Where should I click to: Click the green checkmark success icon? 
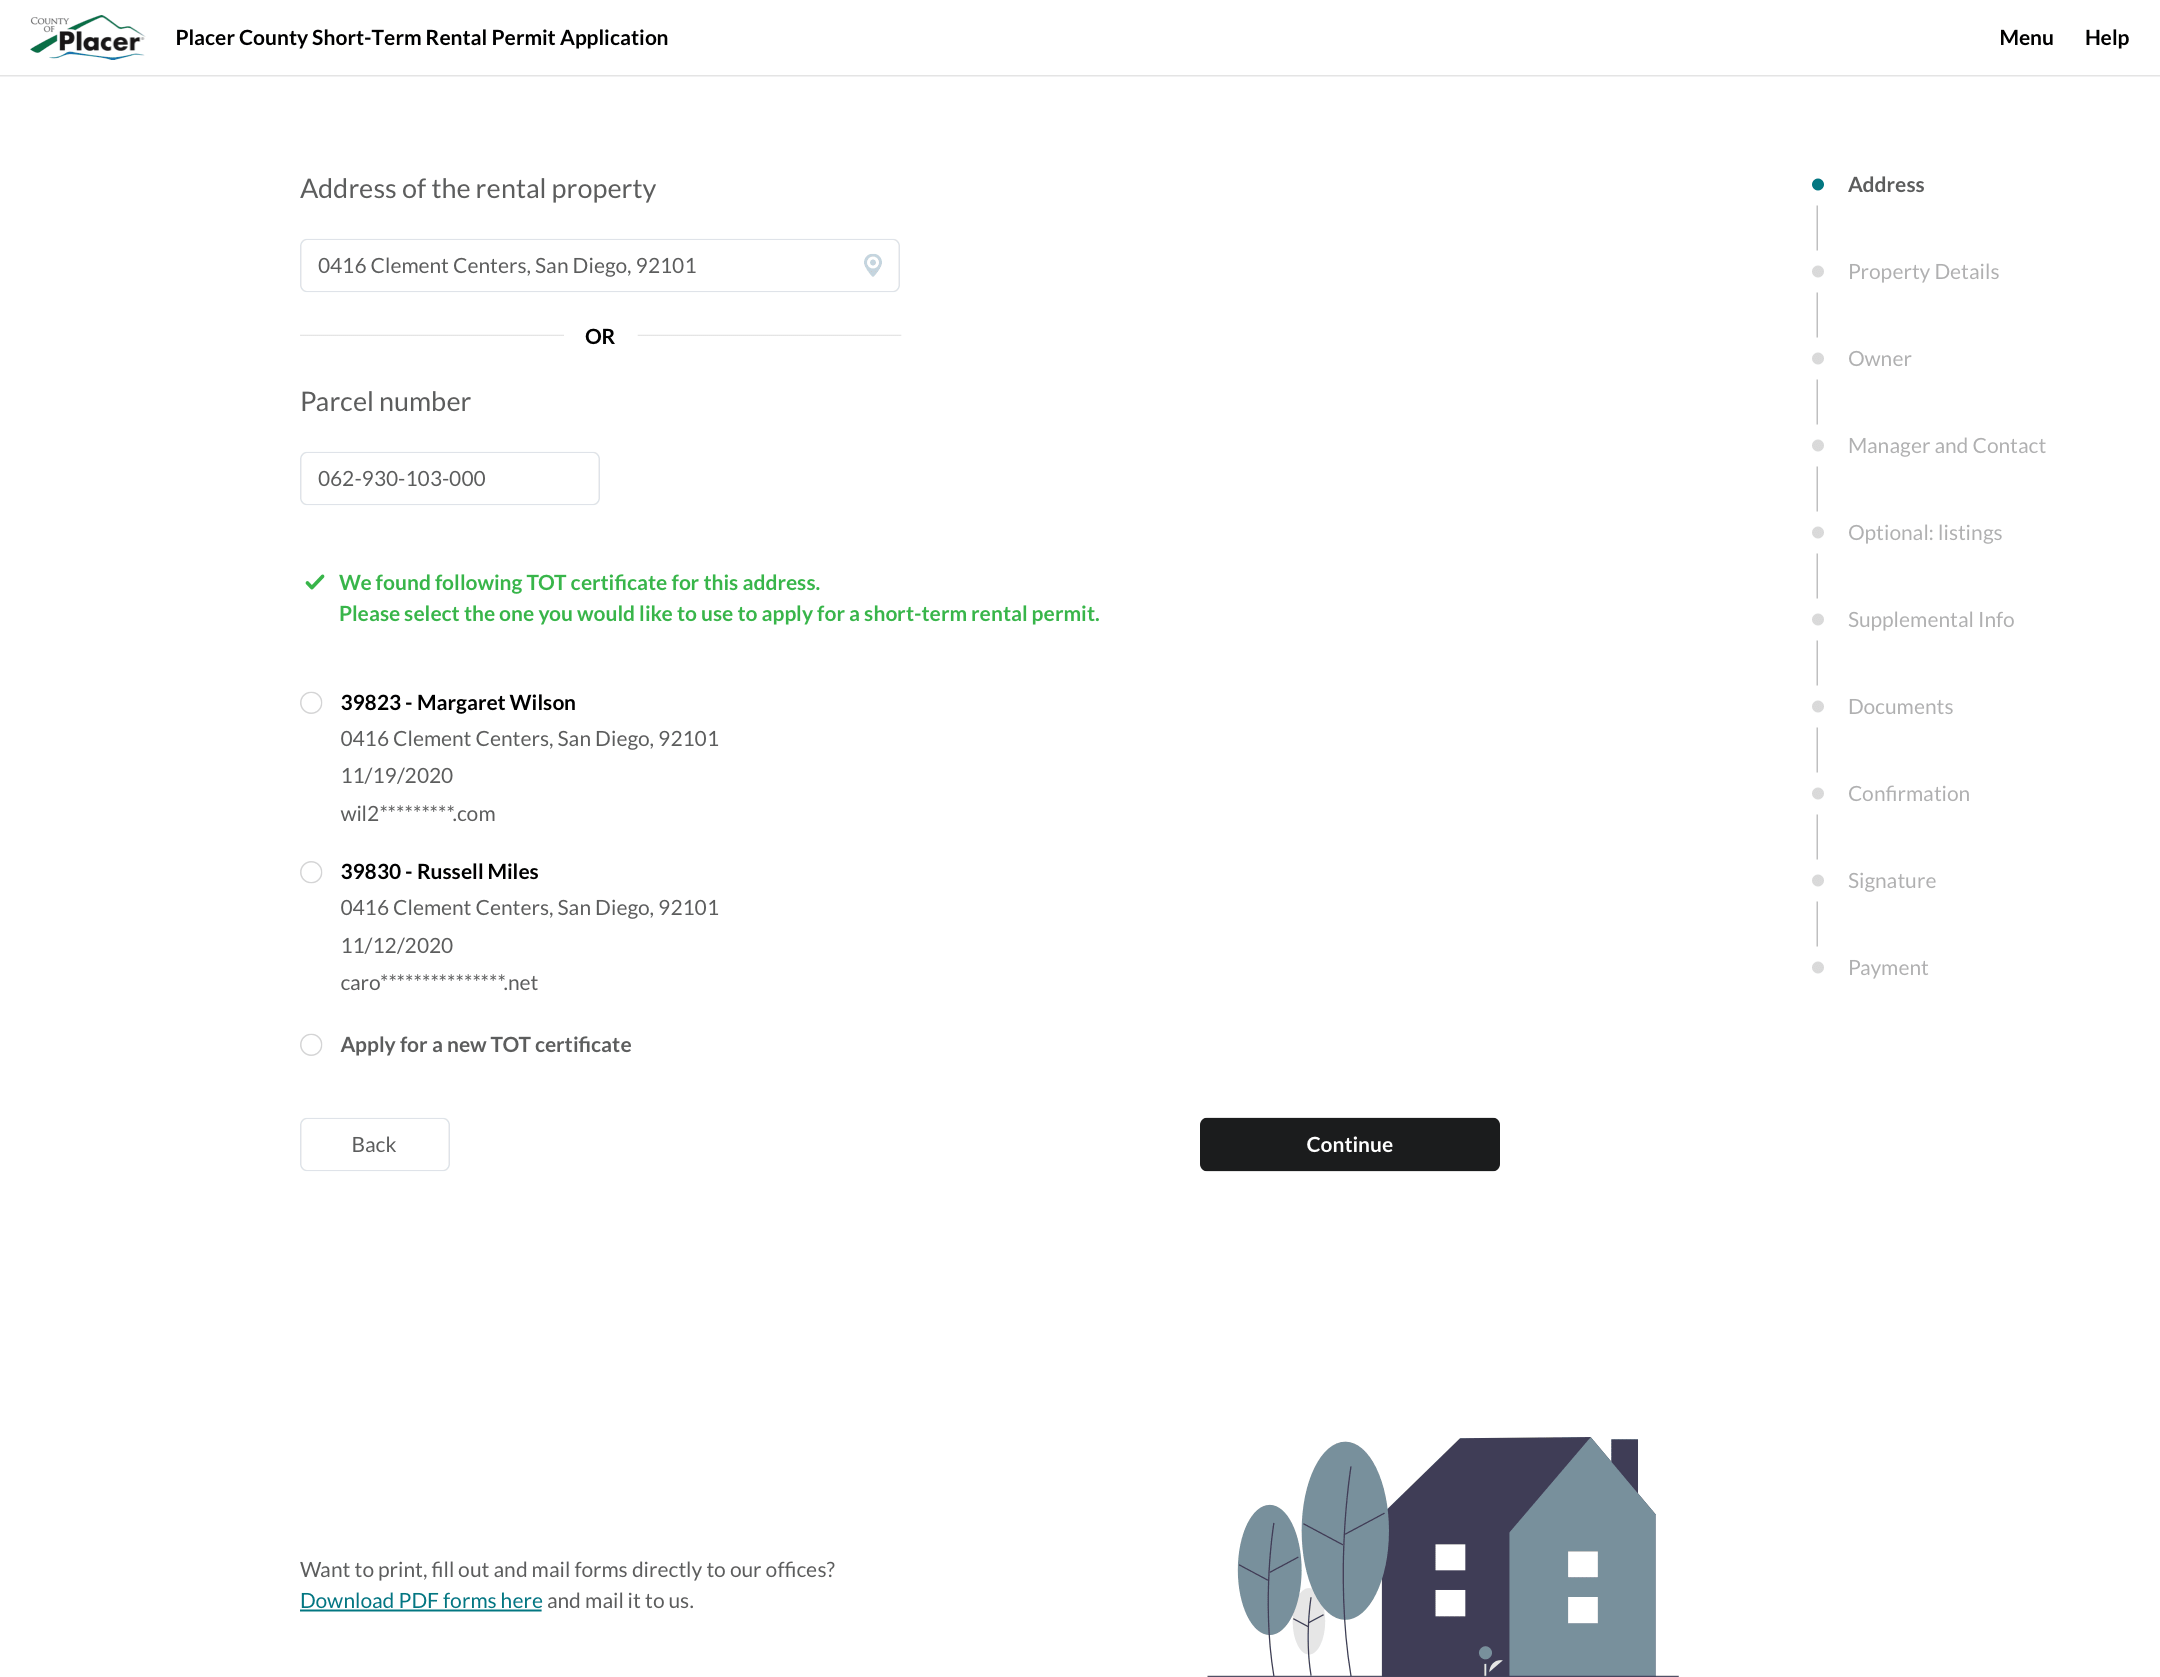[x=314, y=581]
